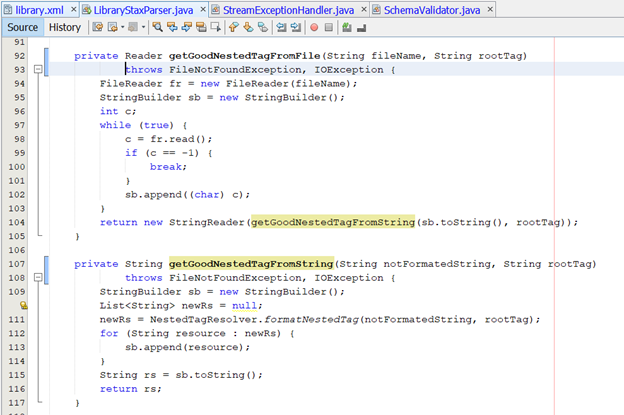The width and height of the screenshot is (624, 415).
Task: Click the getGoodNestedTagFromString declaration on line 107
Action: pyautogui.click(x=251, y=264)
